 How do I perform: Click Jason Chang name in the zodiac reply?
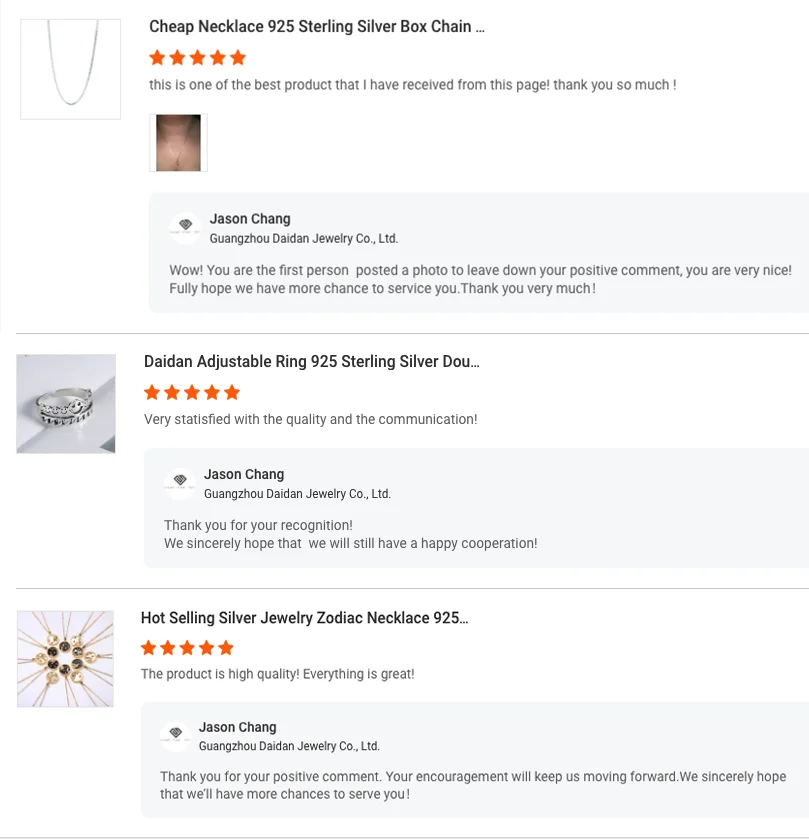(238, 727)
